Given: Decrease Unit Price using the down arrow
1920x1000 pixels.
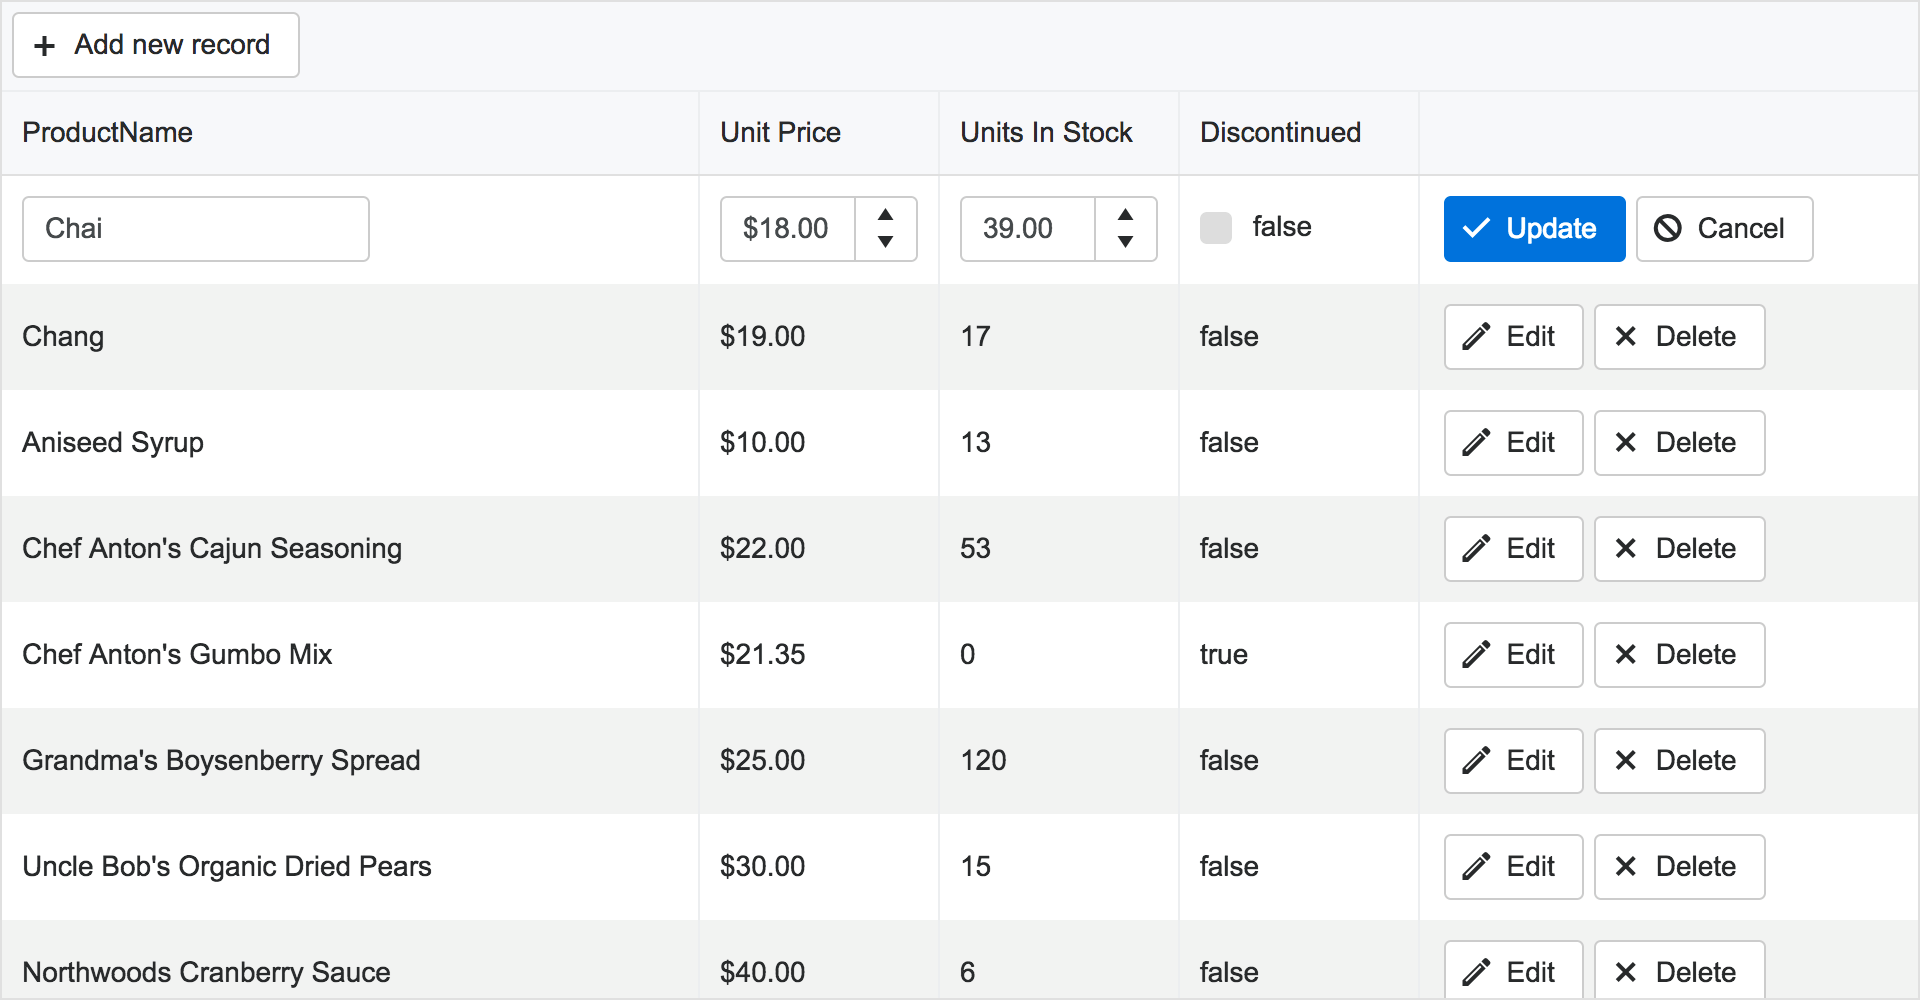Looking at the screenshot, I should click(x=885, y=242).
